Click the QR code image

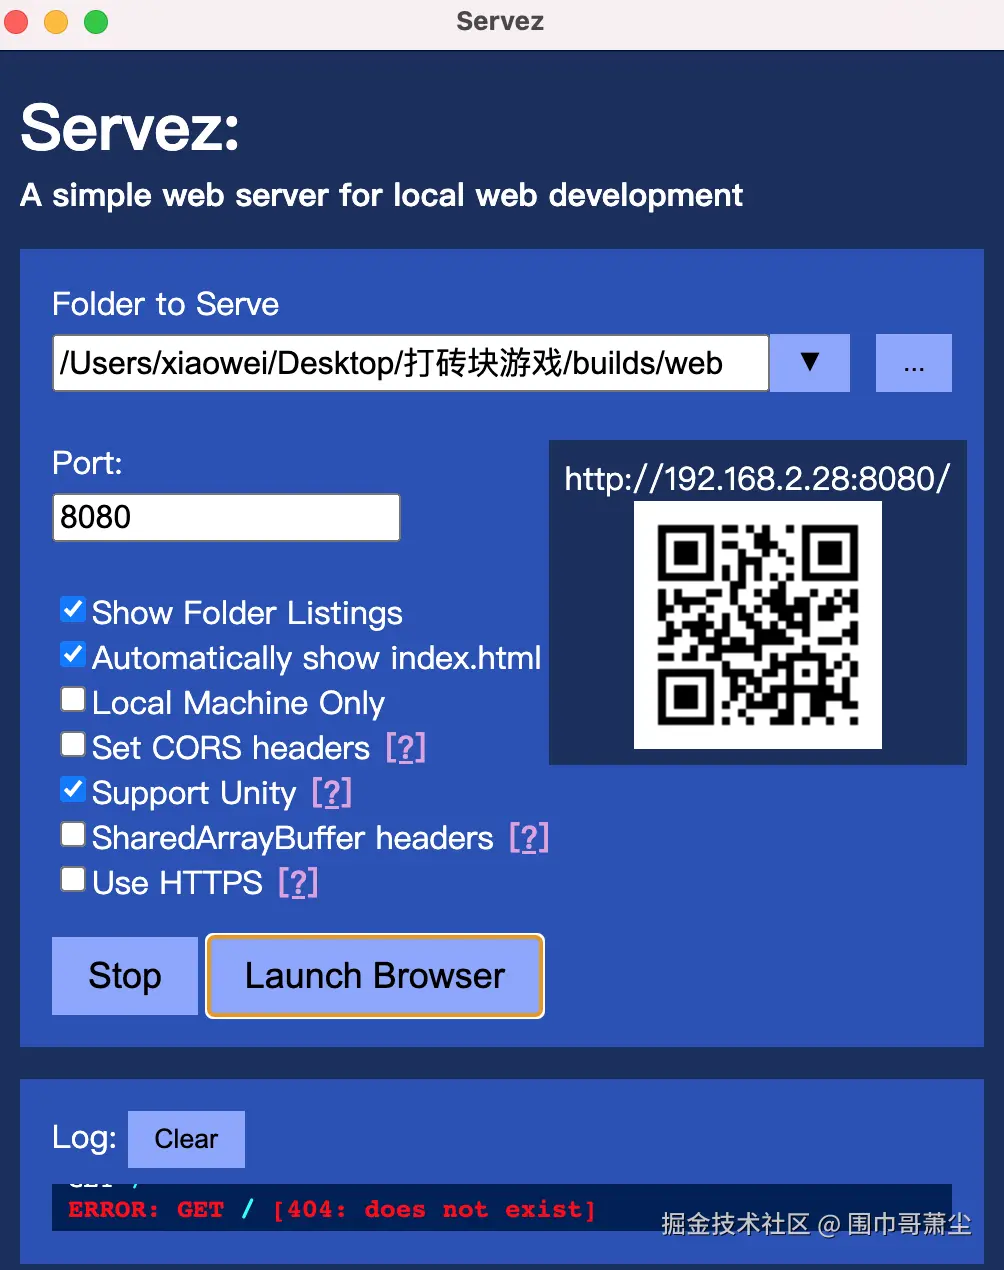click(x=758, y=625)
